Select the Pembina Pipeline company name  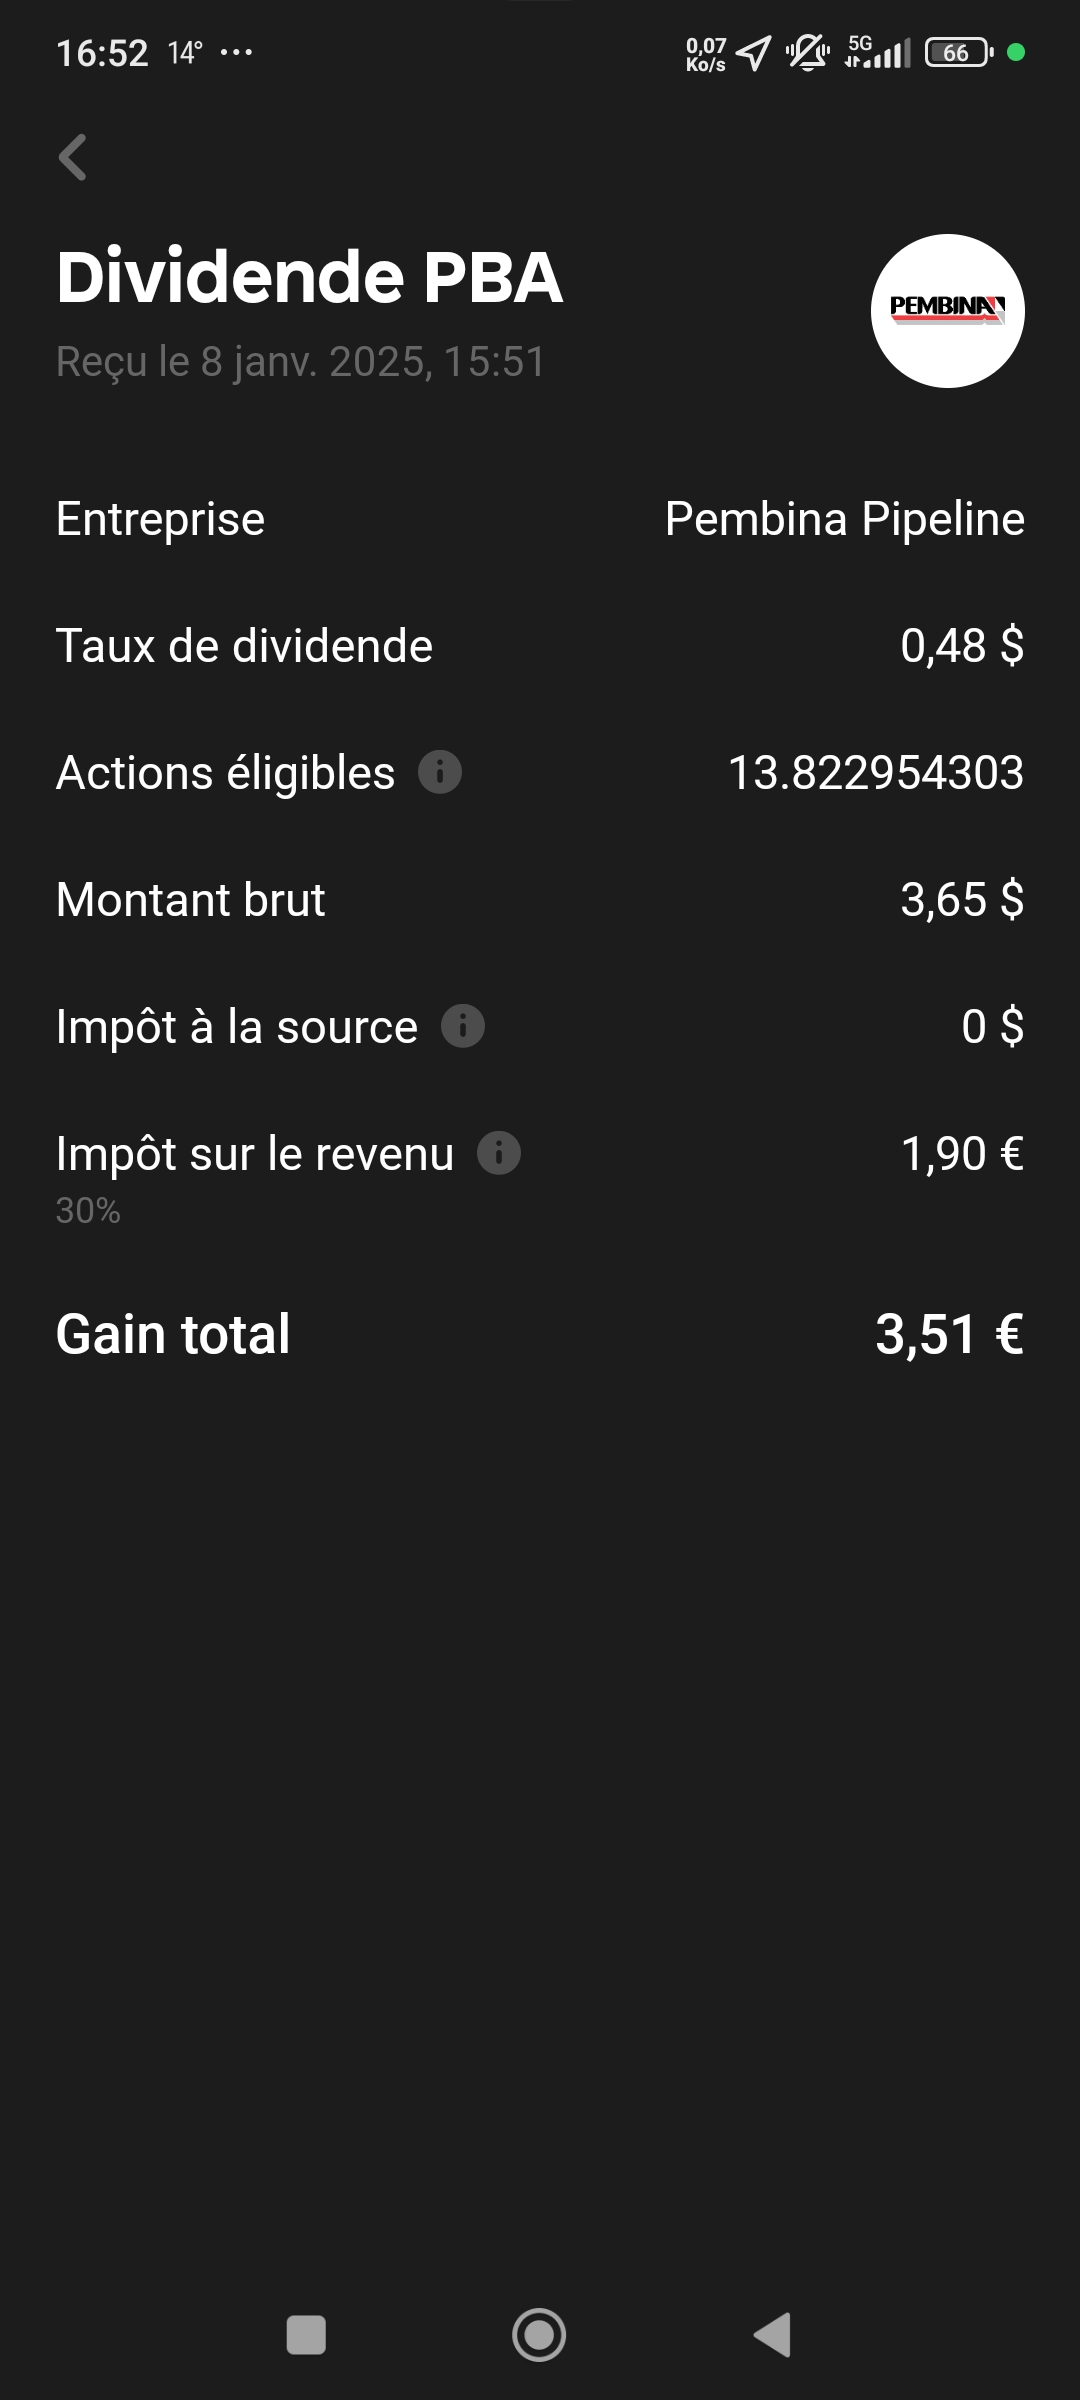[x=845, y=519]
